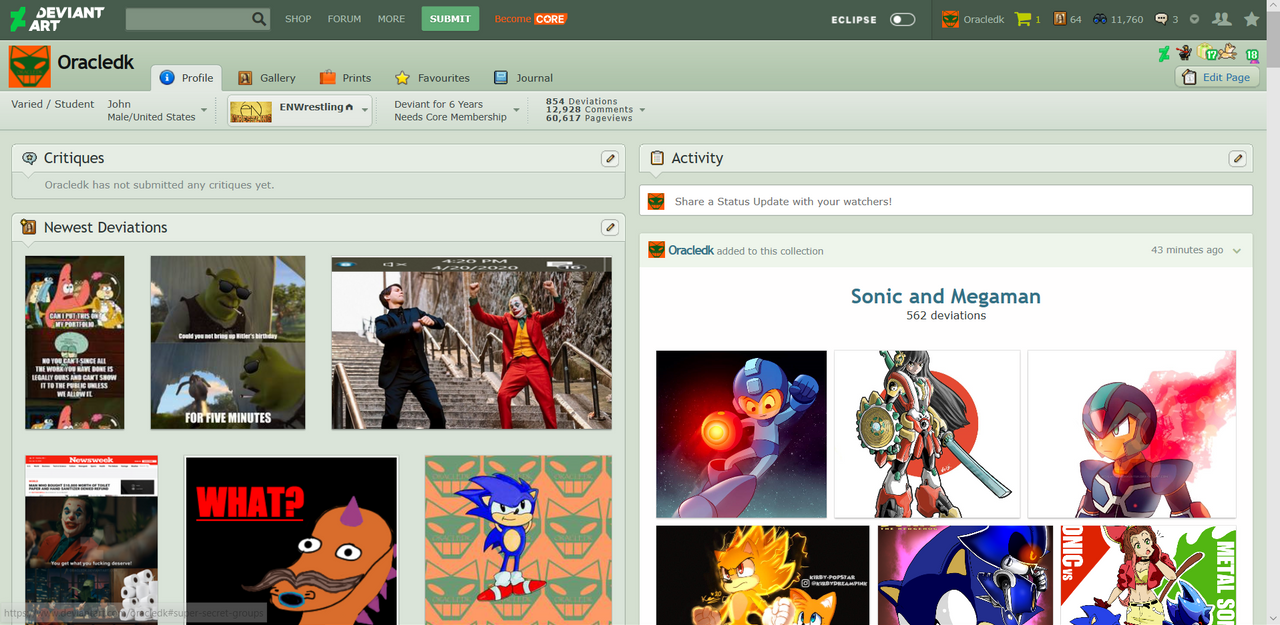1280x625 pixels.
Task: Click the Share a Status Update field
Action: point(945,201)
